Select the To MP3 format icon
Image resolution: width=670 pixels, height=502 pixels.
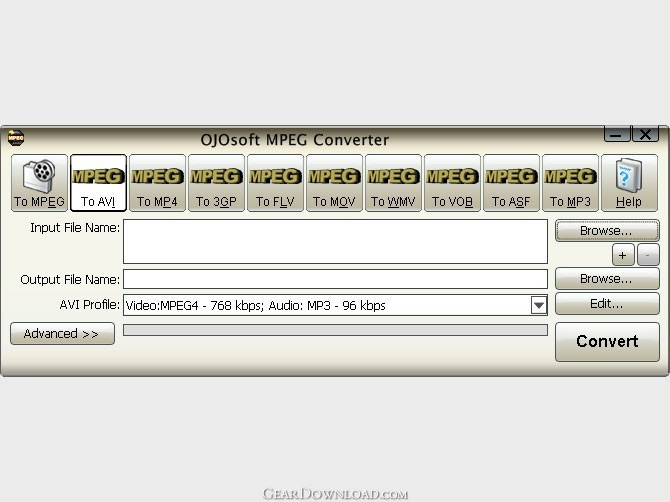570,183
